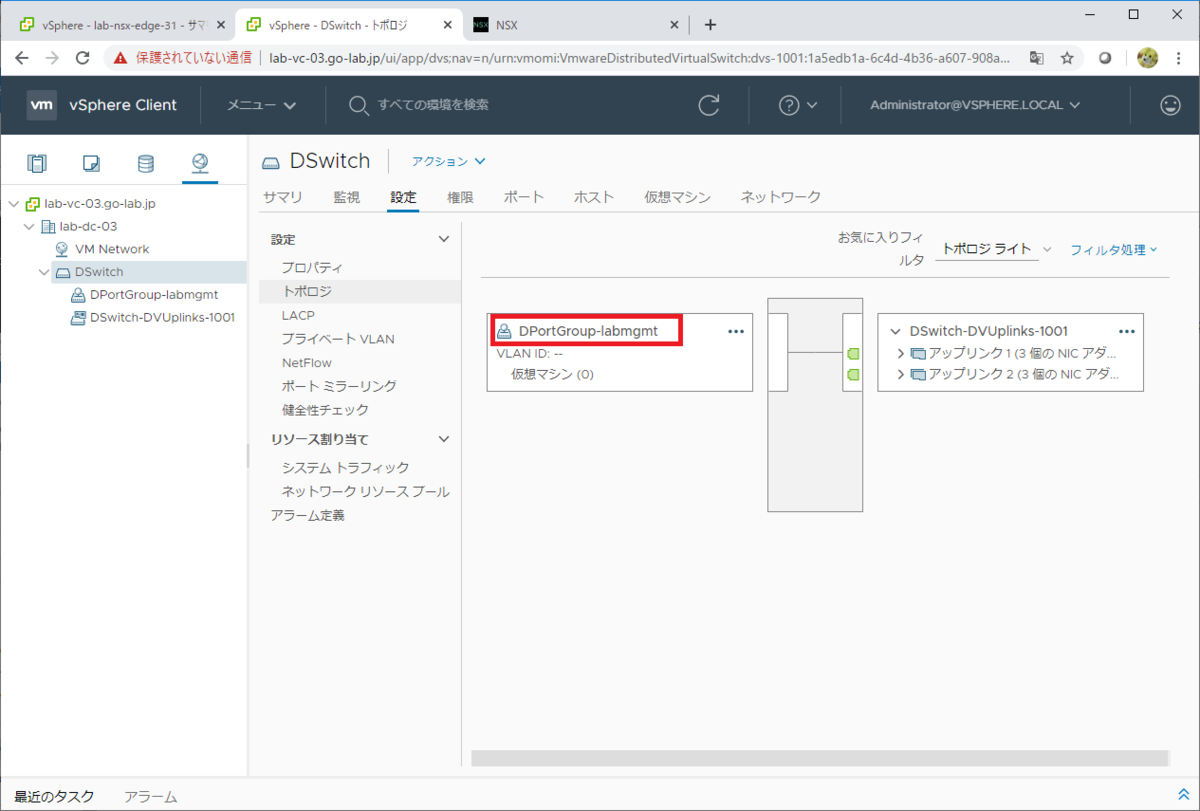Open the help question mark menu
The height and width of the screenshot is (811, 1200).
797,105
